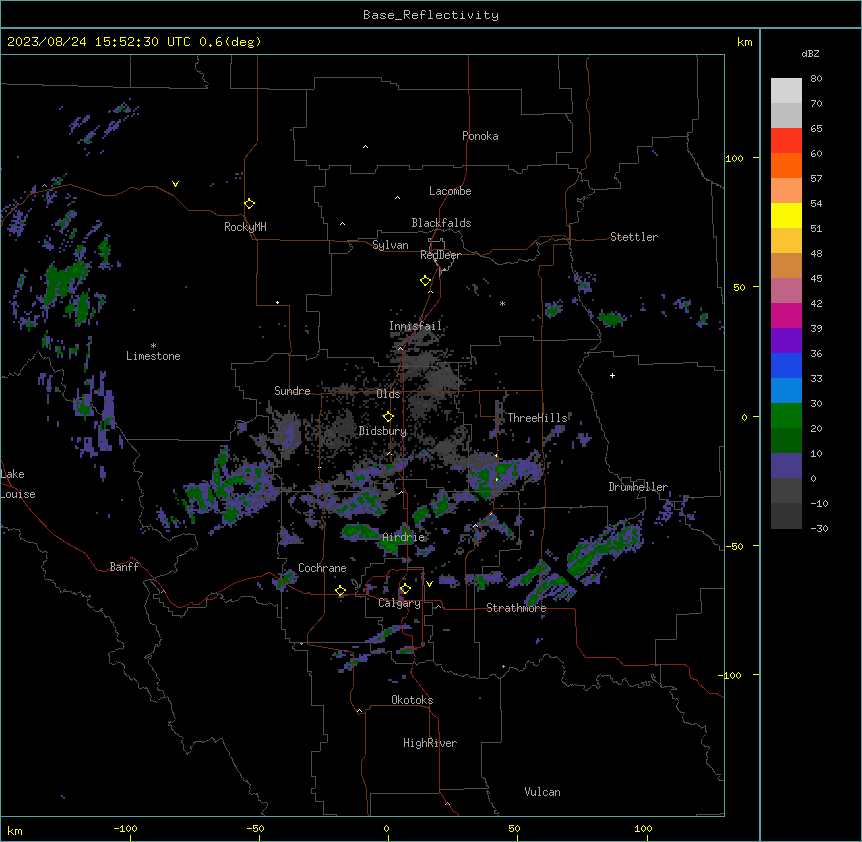The width and height of the screenshot is (862, 842).
Task: Click the orange 57–60 dBZ legend swatch
Action: pyautogui.click(x=786, y=165)
